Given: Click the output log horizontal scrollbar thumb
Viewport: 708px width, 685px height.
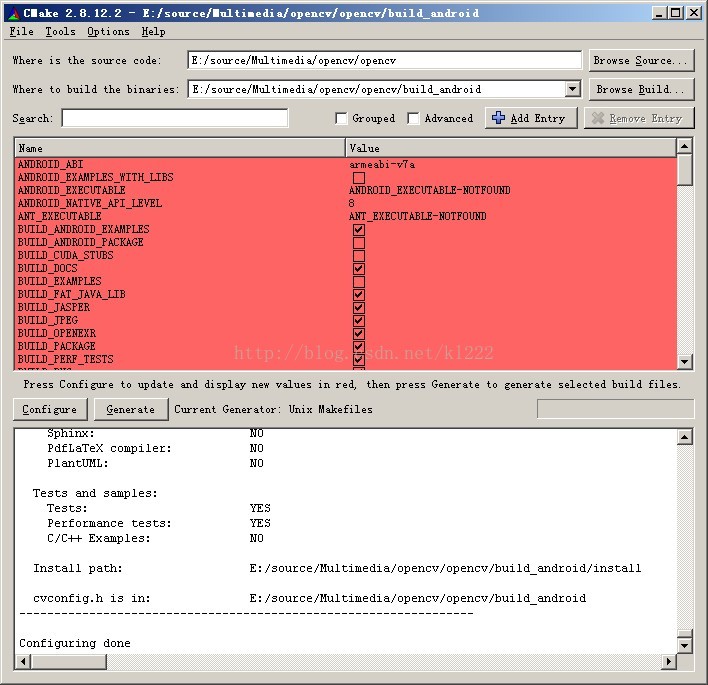Looking at the screenshot, I should point(69,662).
